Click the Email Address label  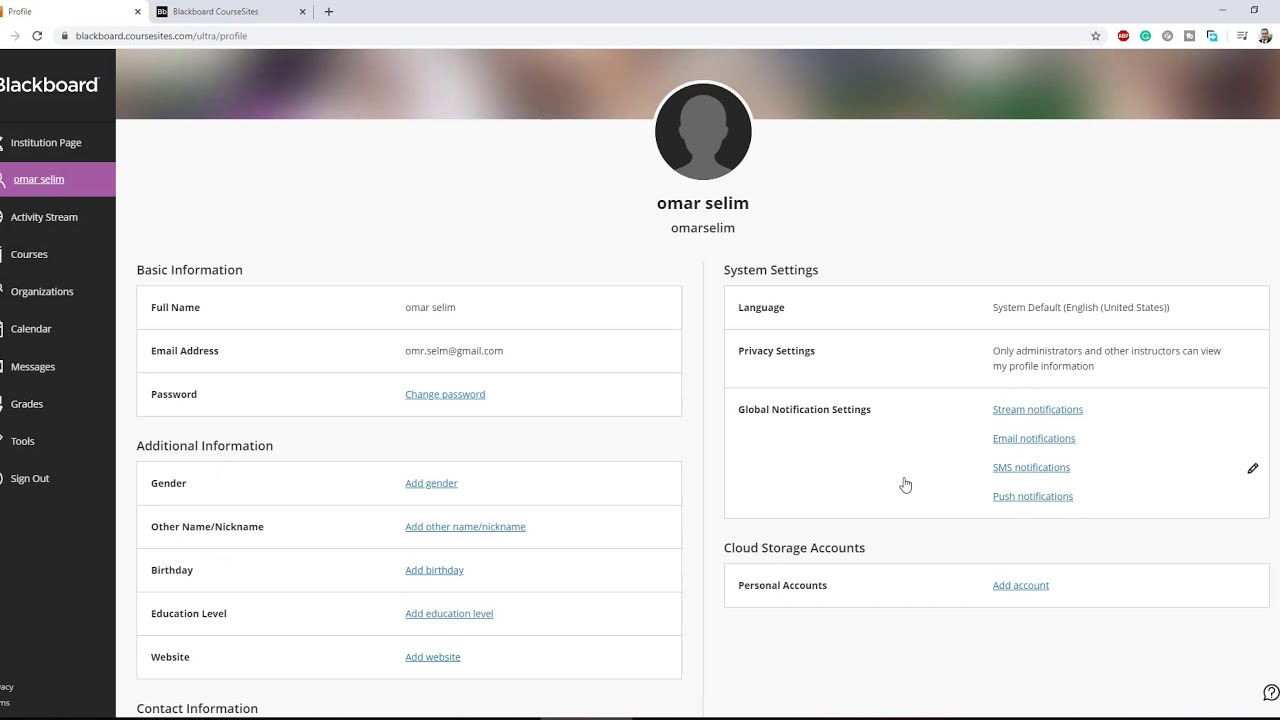click(184, 351)
